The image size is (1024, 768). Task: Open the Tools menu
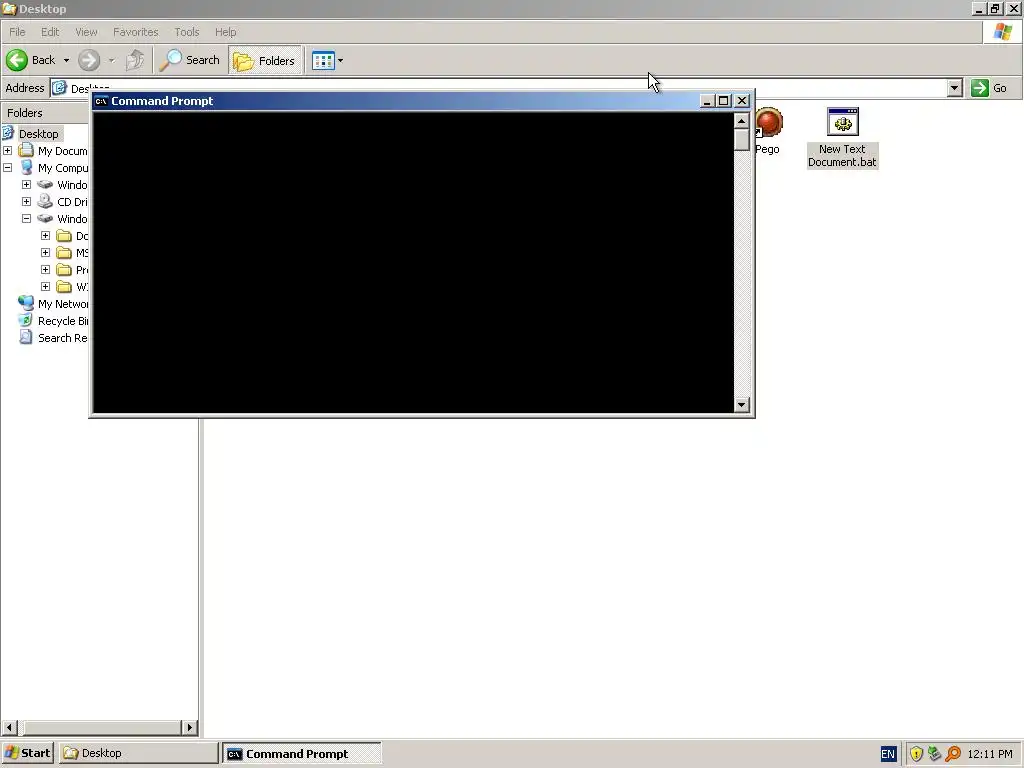tap(187, 32)
